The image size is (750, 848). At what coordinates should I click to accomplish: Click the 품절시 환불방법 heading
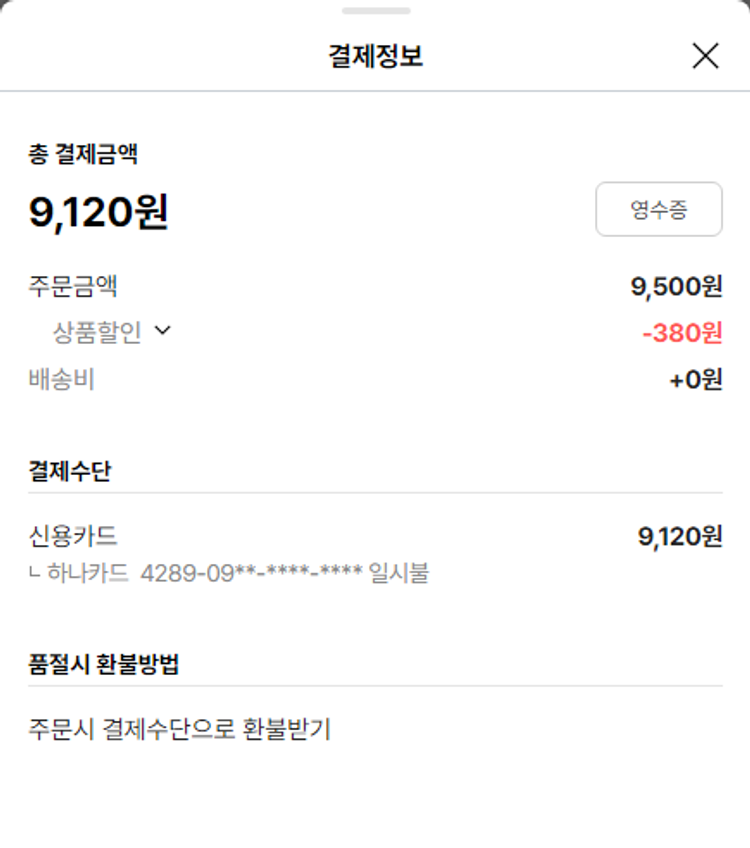pyautogui.click(x=104, y=664)
